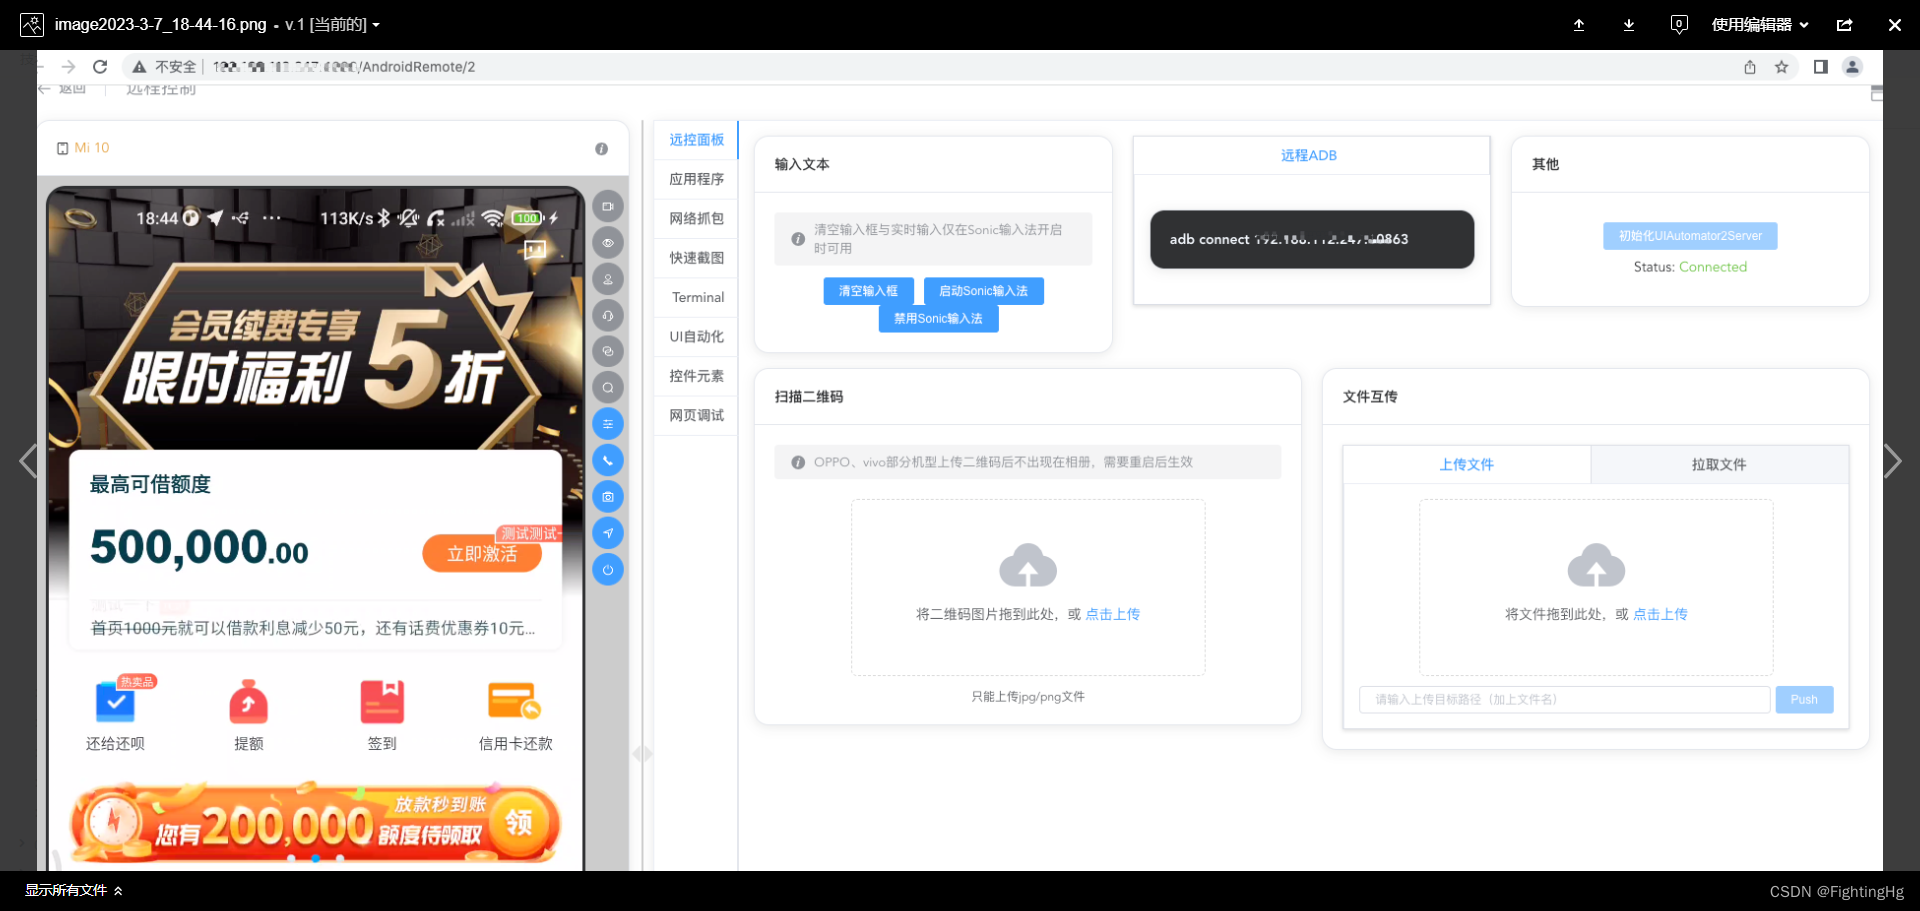1920x911 pixels.
Task: Click the Push button
Action: [x=1804, y=700]
